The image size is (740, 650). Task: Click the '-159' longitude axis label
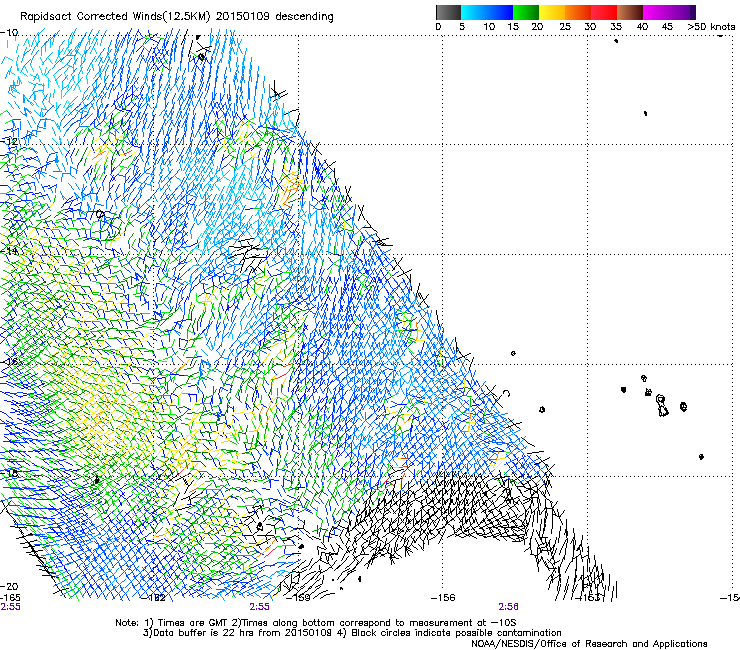pyautogui.click(x=299, y=598)
